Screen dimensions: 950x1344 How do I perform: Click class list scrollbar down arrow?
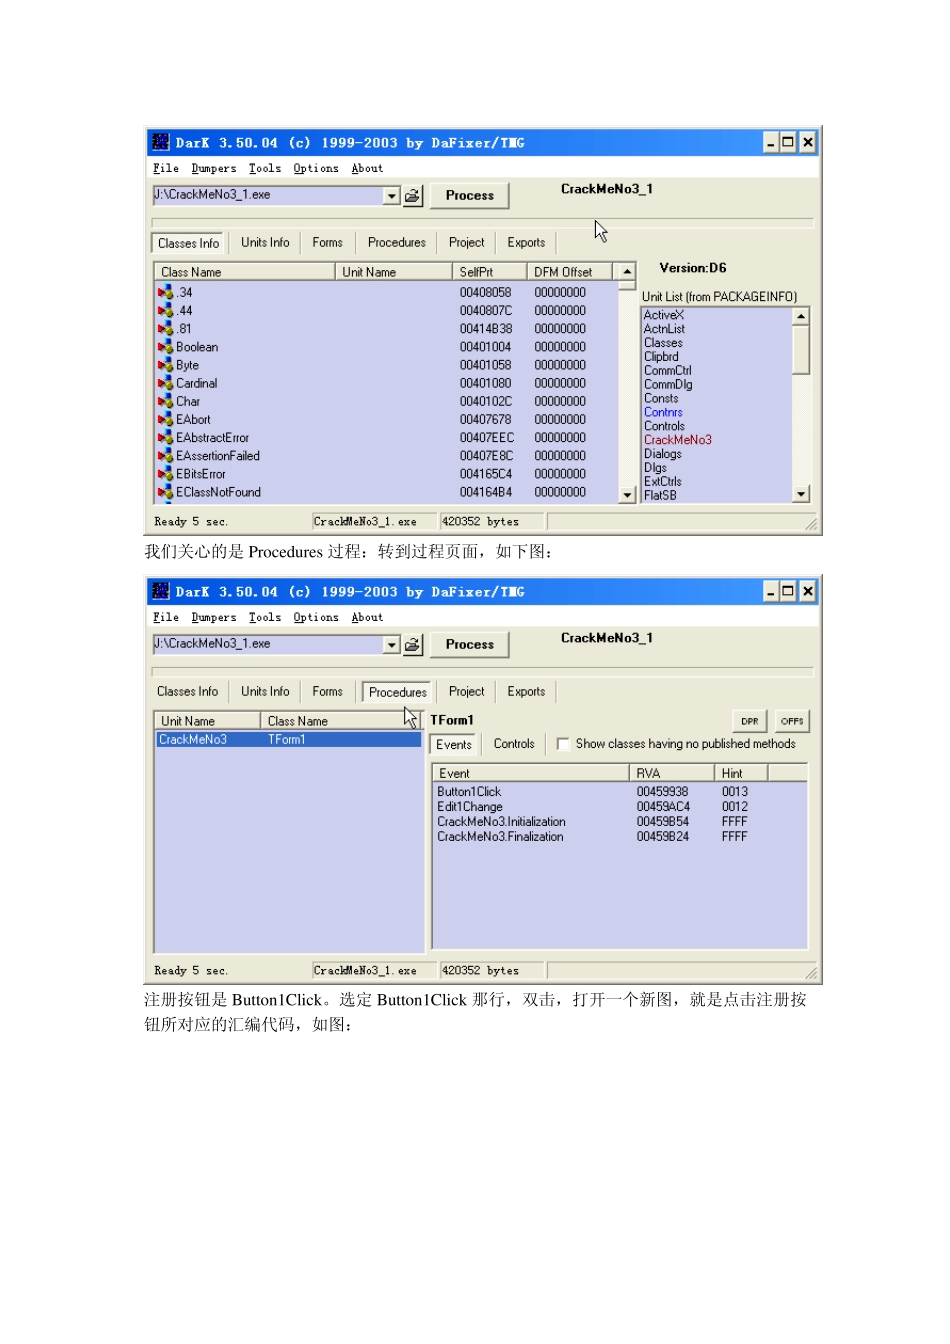627,494
